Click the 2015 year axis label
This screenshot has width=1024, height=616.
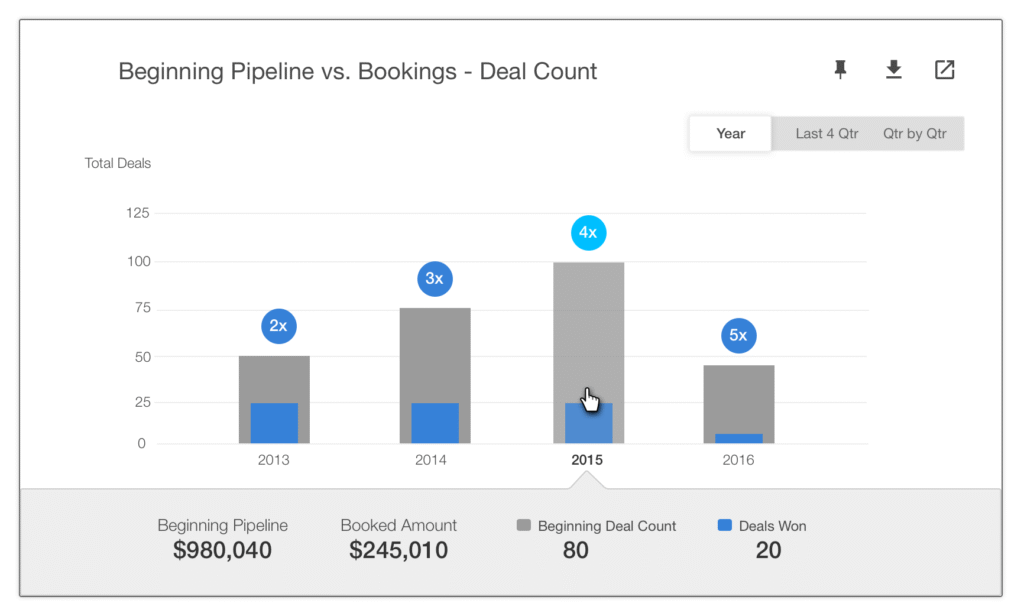click(587, 460)
